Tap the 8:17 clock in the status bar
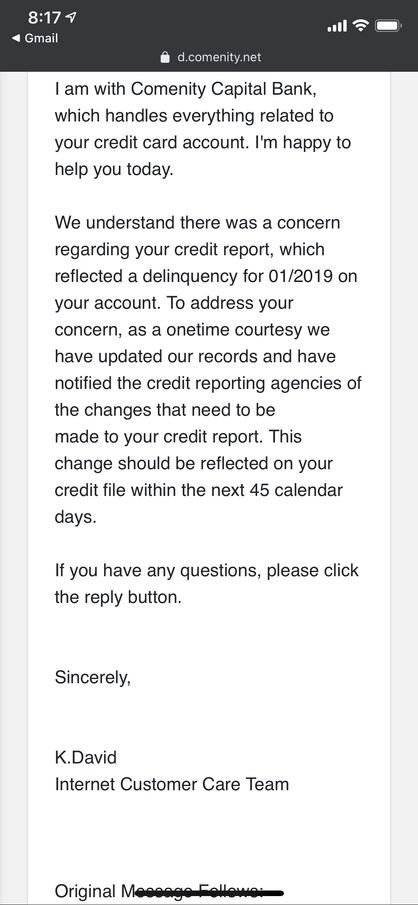Image resolution: width=418 pixels, height=905 pixels. tap(44, 18)
